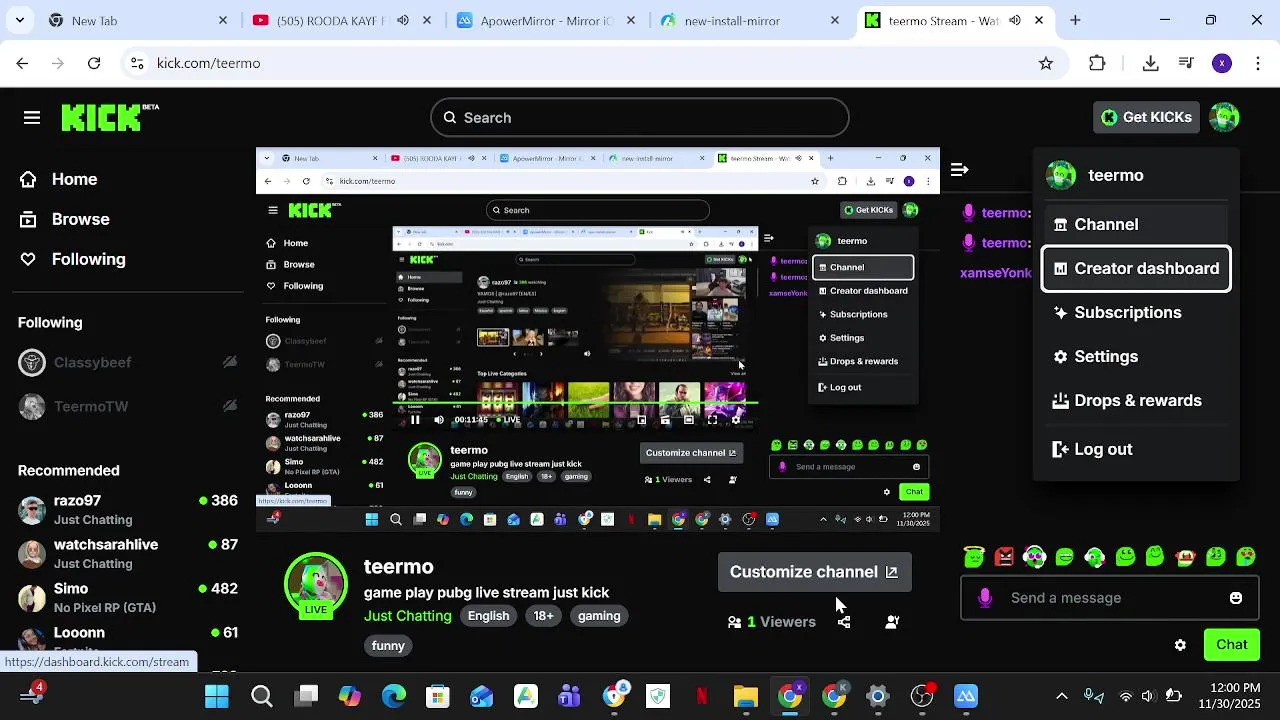Insert the red-cap emote
The width and height of the screenshot is (1280, 720).
pyautogui.click(x=1186, y=557)
